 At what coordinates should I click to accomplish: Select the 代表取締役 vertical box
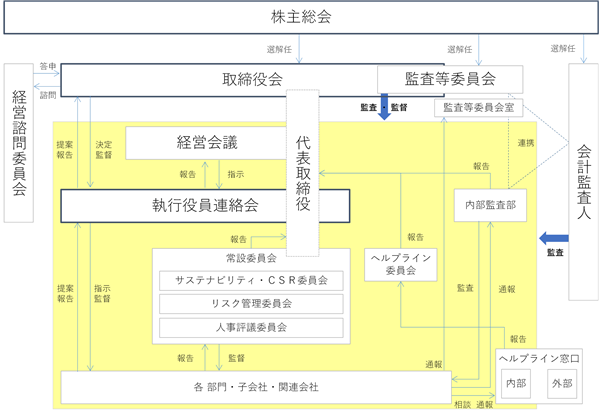(303, 173)
